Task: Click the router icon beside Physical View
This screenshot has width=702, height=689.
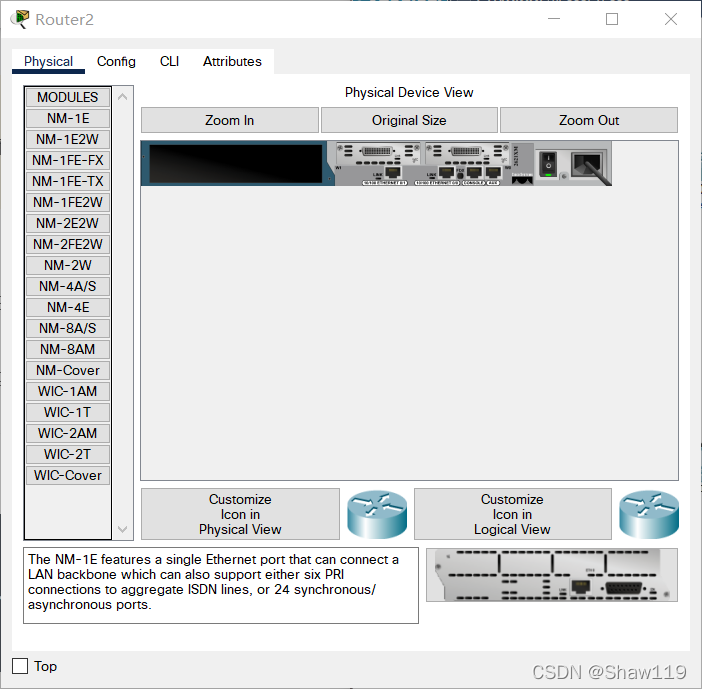Action: tap(377, 514)
